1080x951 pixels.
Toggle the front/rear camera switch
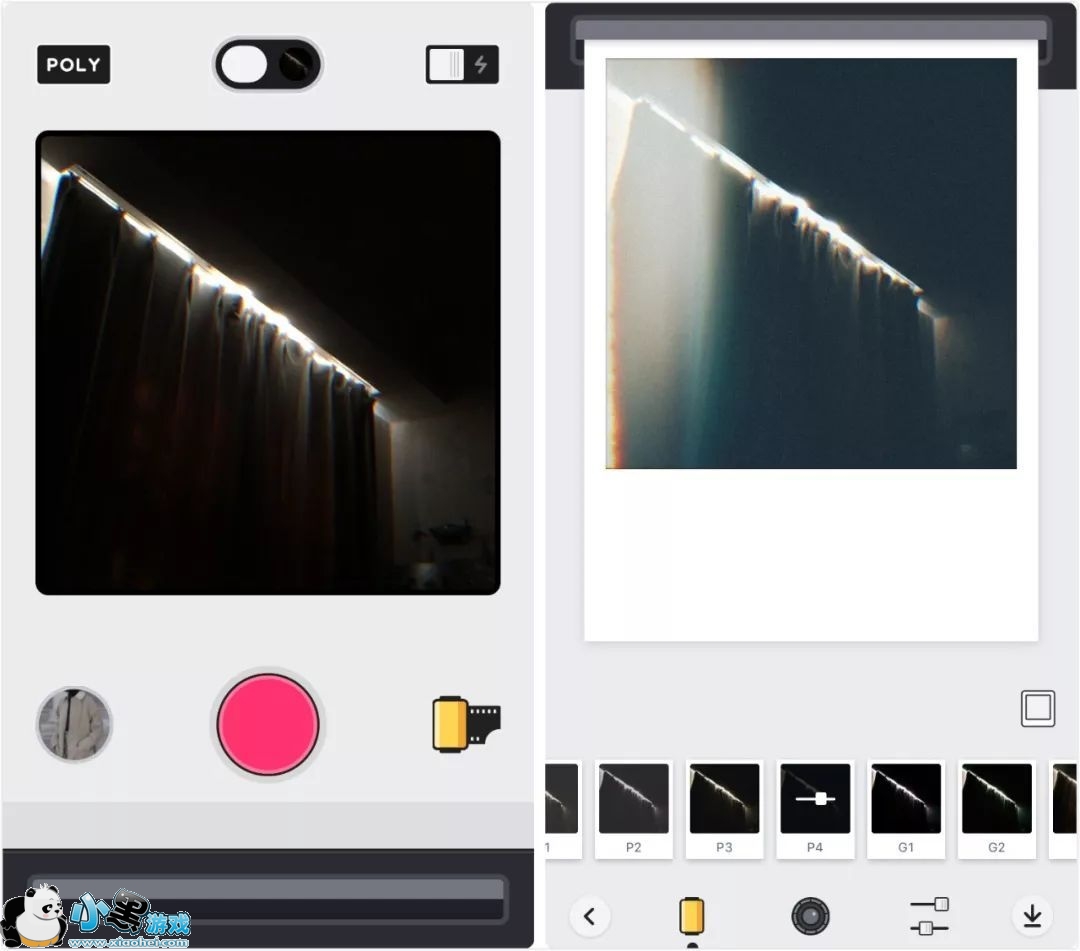point(268,65)
